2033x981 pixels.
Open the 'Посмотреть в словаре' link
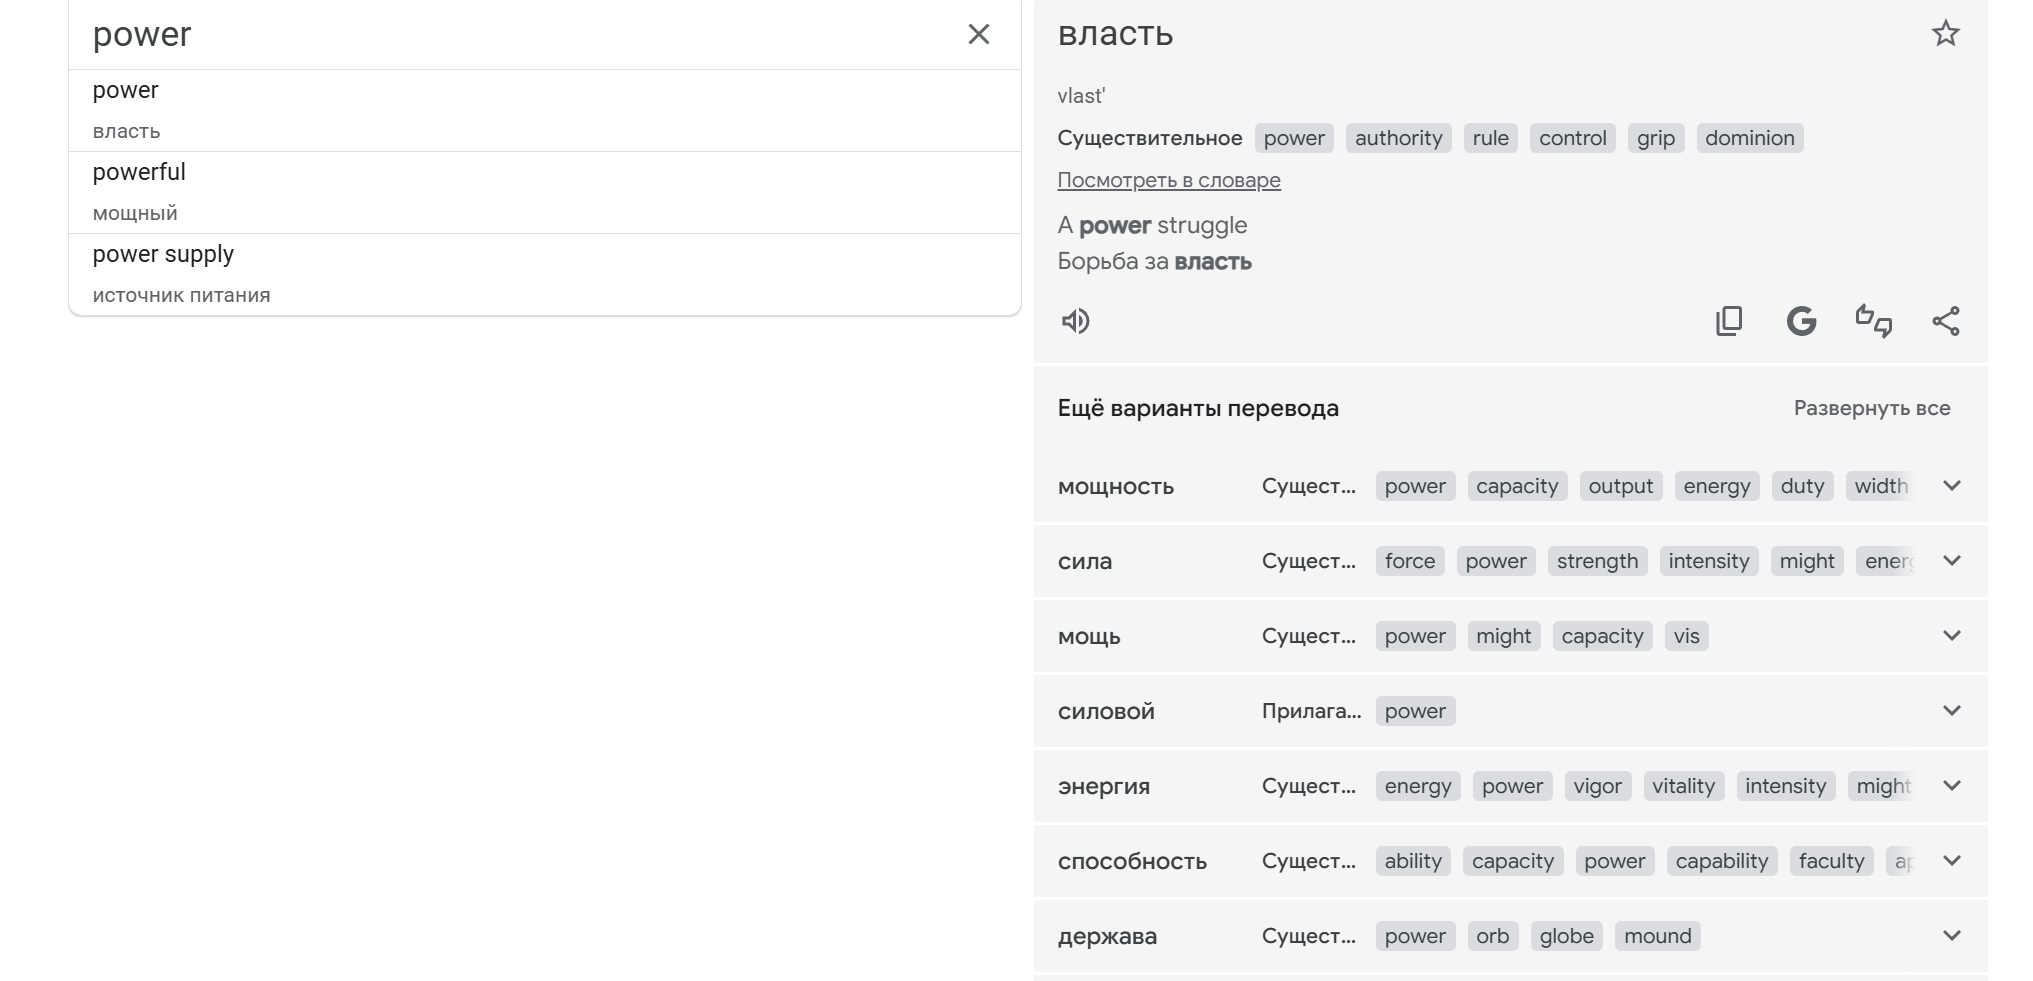point(1168,180)
